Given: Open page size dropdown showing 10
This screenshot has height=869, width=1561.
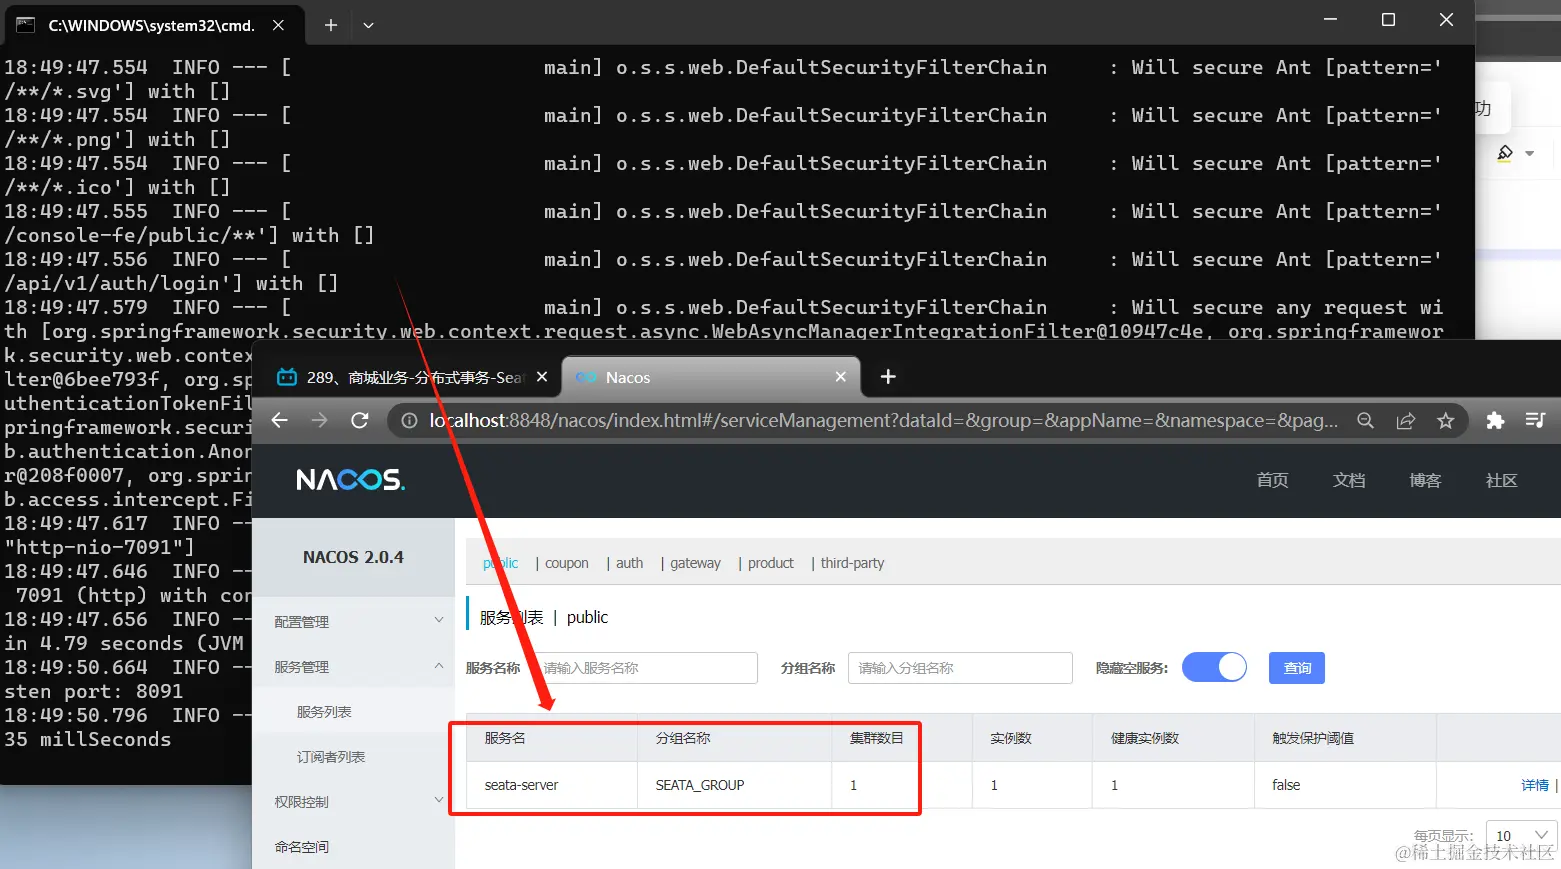Looking at the screenshot, I should [1522, 835].
